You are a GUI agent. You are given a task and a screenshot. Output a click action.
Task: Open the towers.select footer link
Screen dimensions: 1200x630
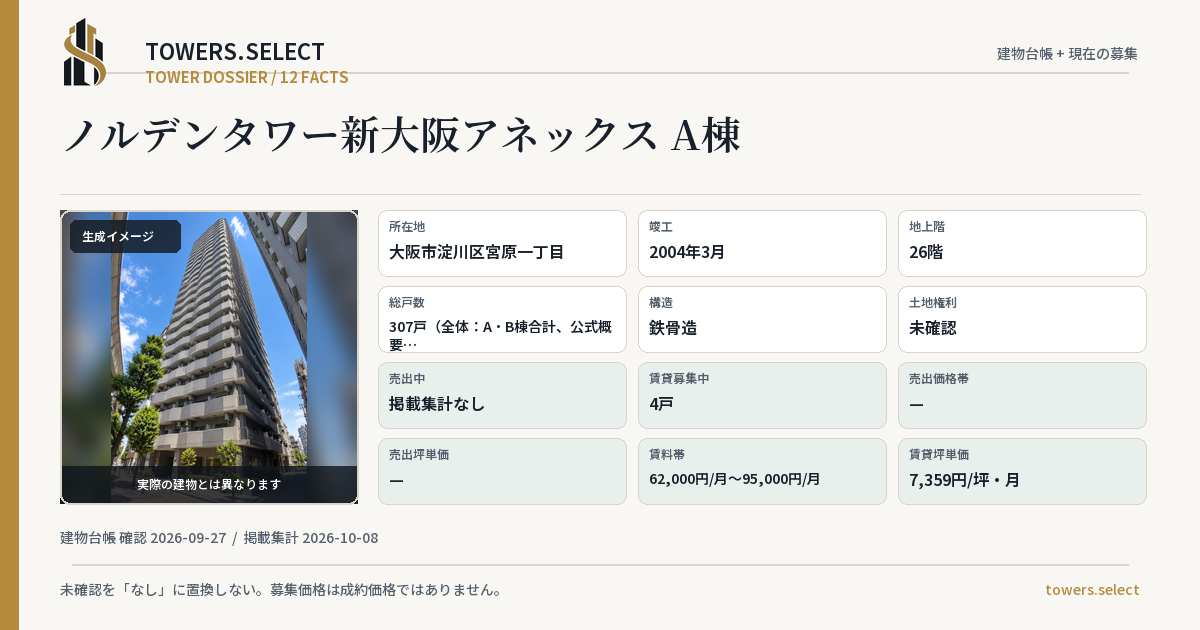click(1092, 590)
